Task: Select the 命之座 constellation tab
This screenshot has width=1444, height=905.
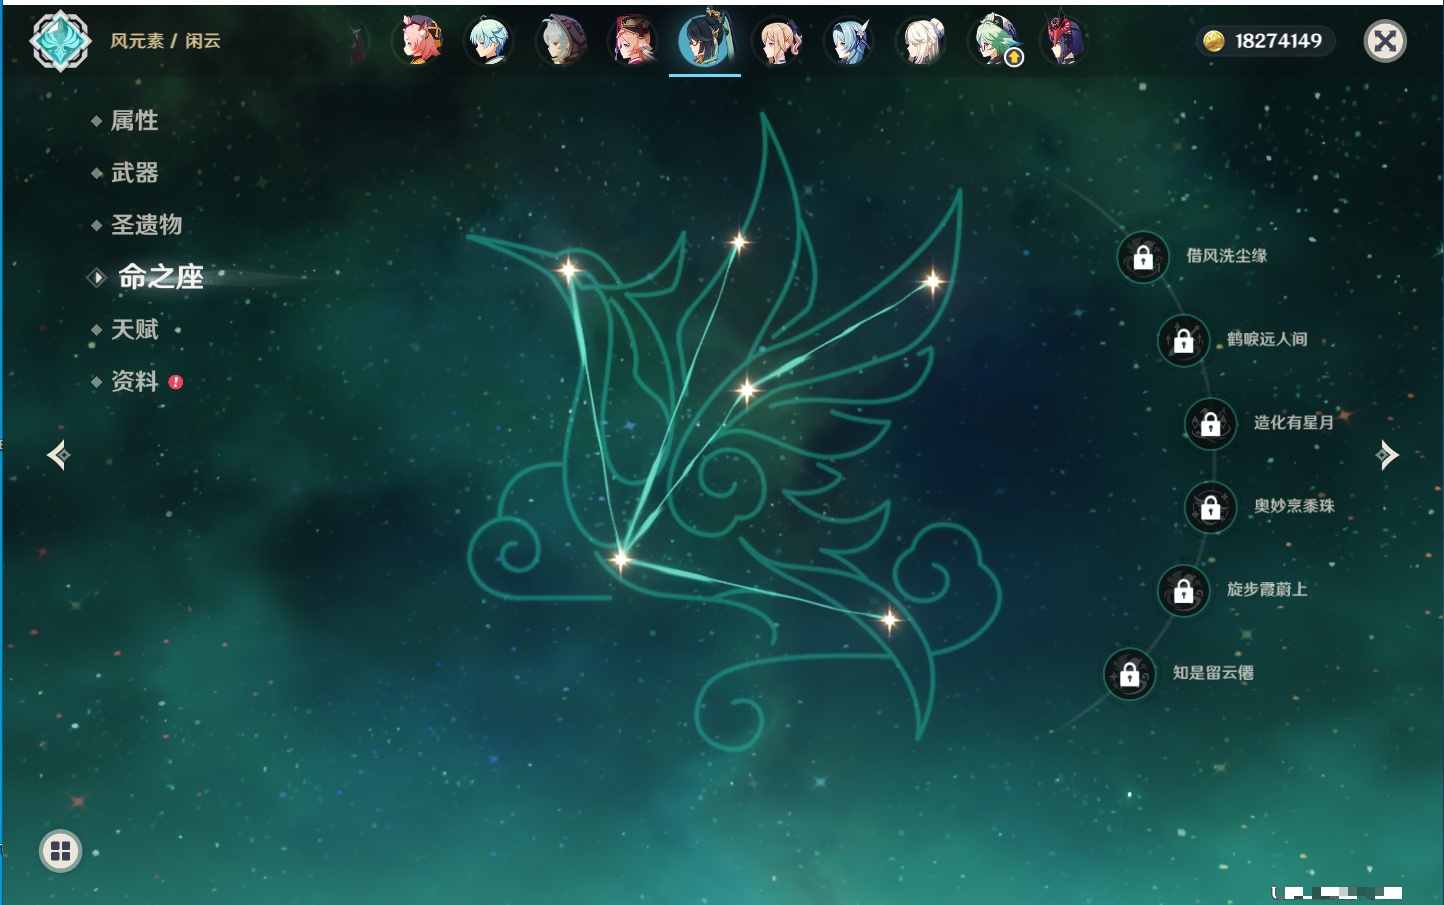Action: coord(161,277)
